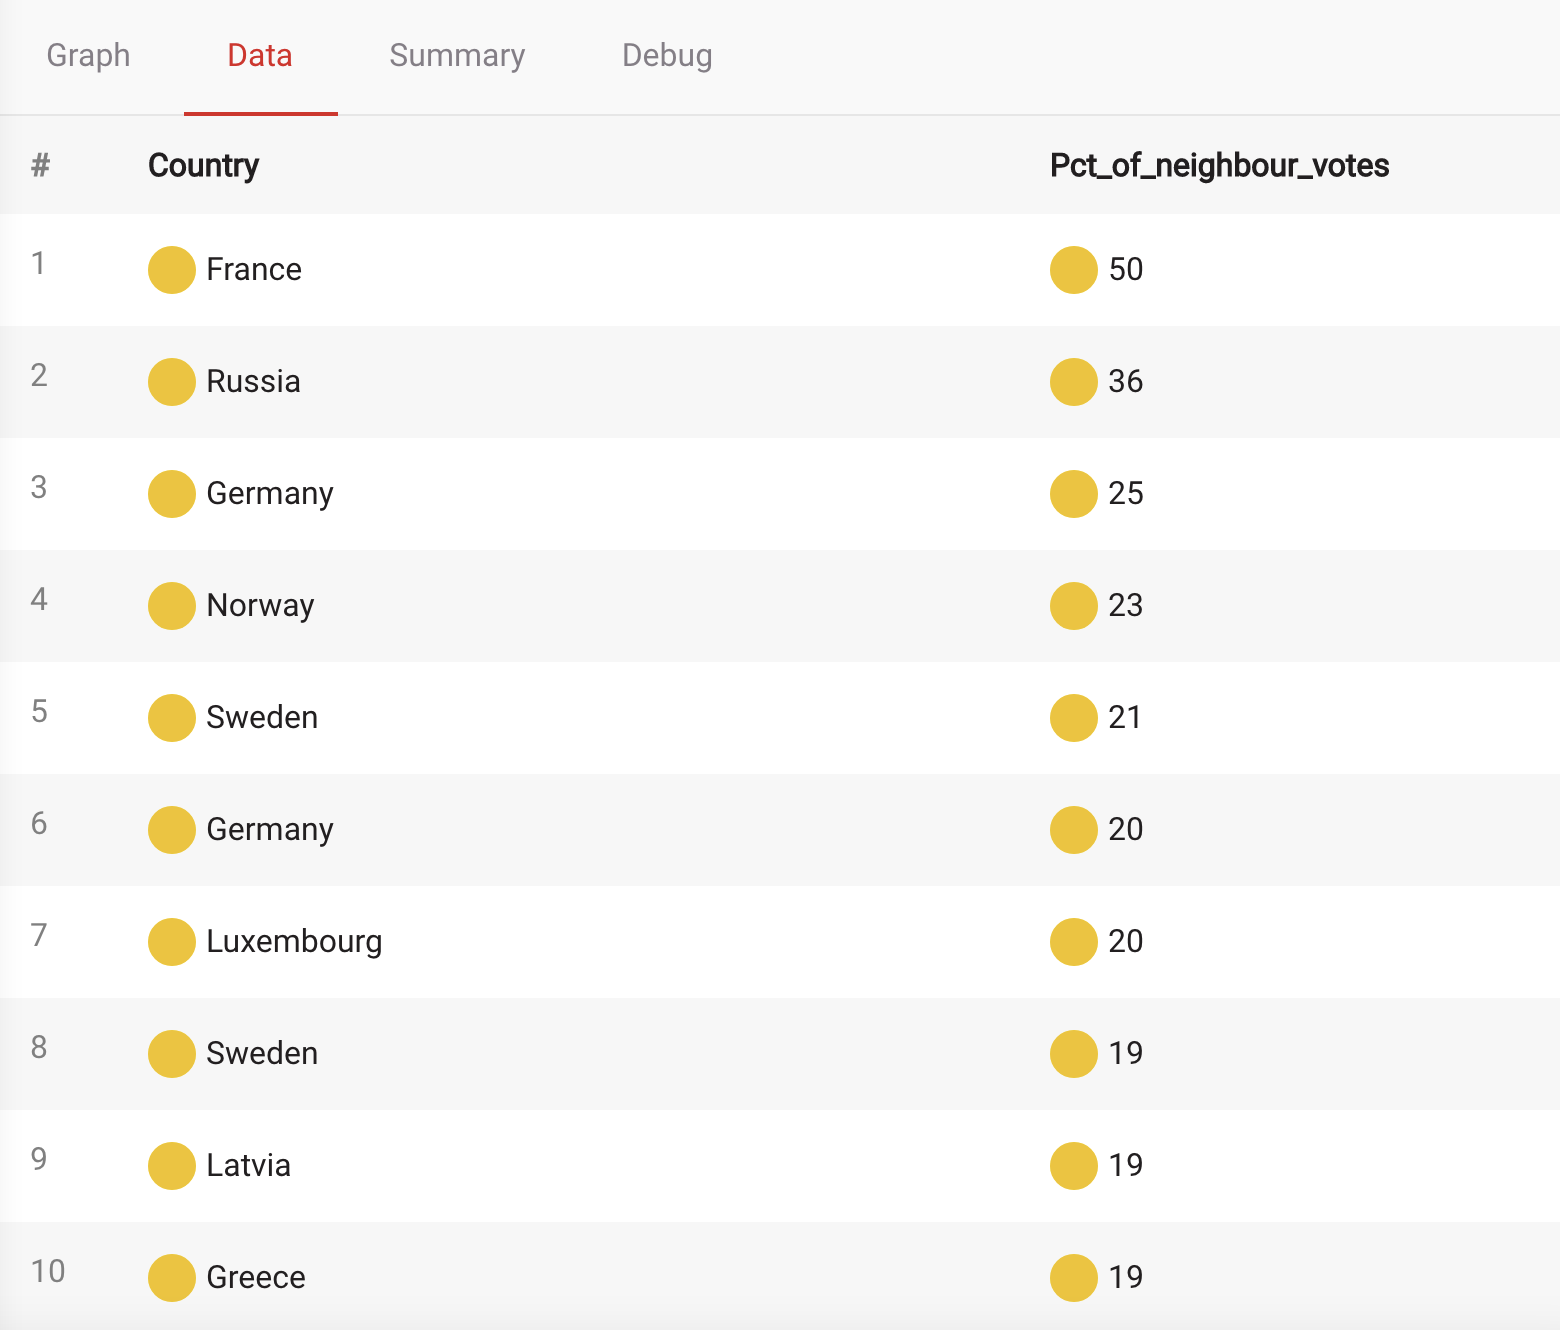Viewport: 1560px width, 1330px height.
Task: Open the Debug tab
Action: pyautogui.click(x=667, y=56)
